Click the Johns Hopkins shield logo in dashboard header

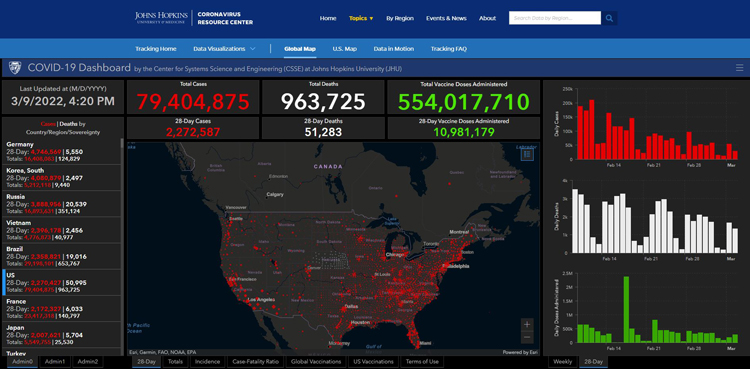tap(15, 68)
